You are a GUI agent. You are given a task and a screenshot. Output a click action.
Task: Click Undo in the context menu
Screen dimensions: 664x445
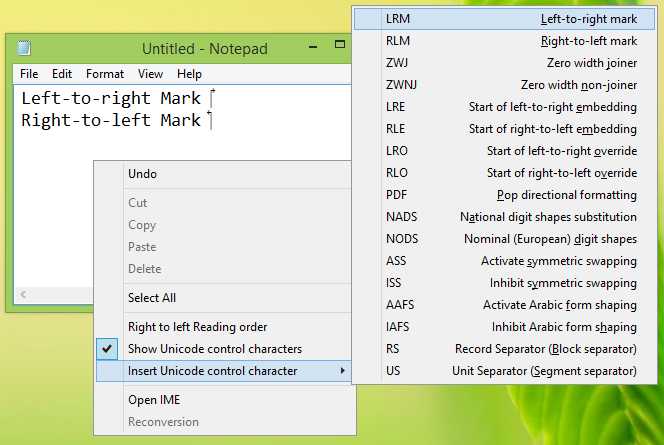142,174
